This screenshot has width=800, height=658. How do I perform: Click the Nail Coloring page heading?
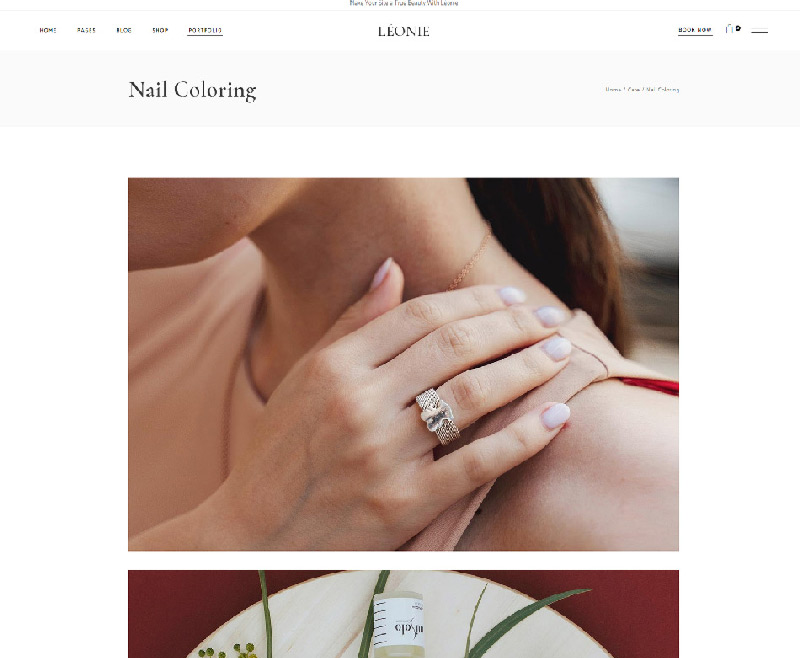(x=192, y=90)
